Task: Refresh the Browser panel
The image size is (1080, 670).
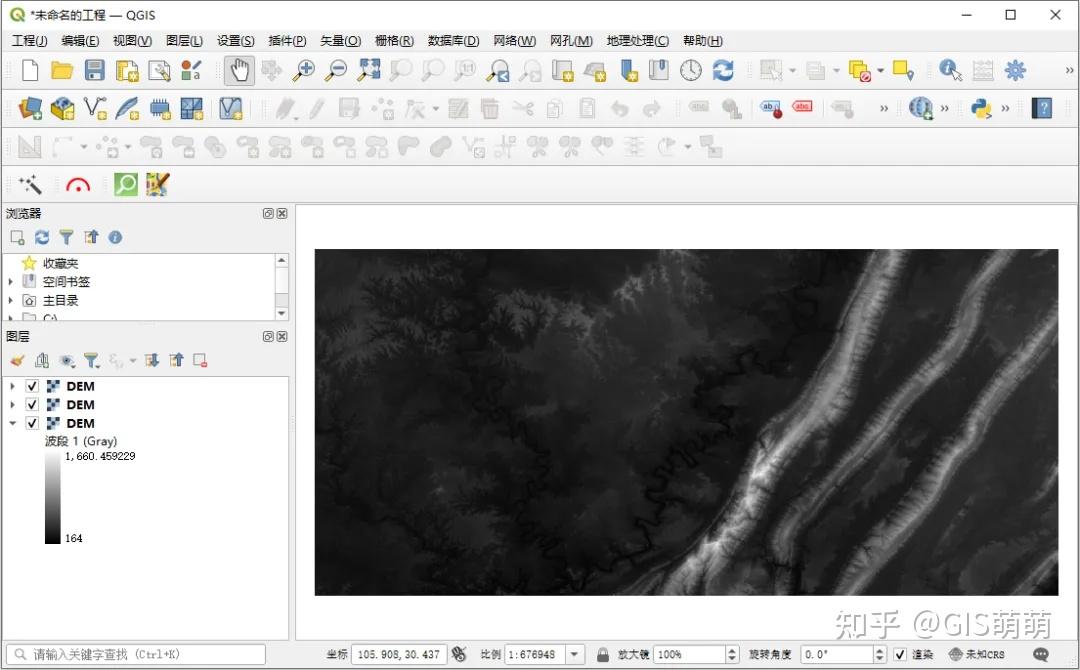Action: tap(42, 237)
